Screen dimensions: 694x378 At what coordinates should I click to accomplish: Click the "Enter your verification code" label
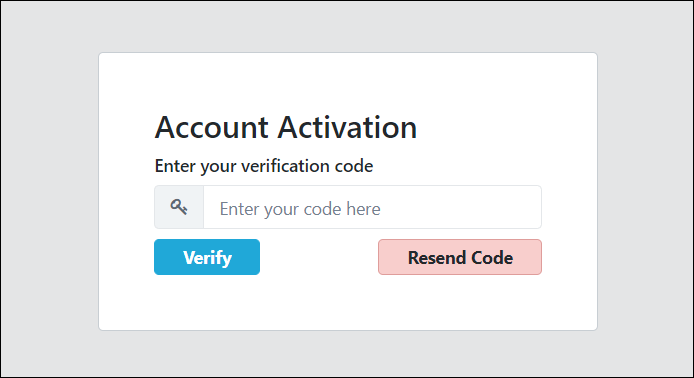(x=264, y=166)
